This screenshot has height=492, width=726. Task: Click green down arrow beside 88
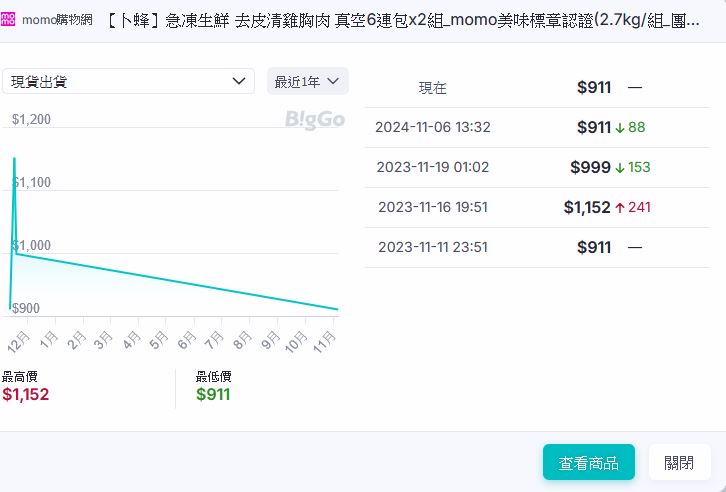[x=620, y=128]
